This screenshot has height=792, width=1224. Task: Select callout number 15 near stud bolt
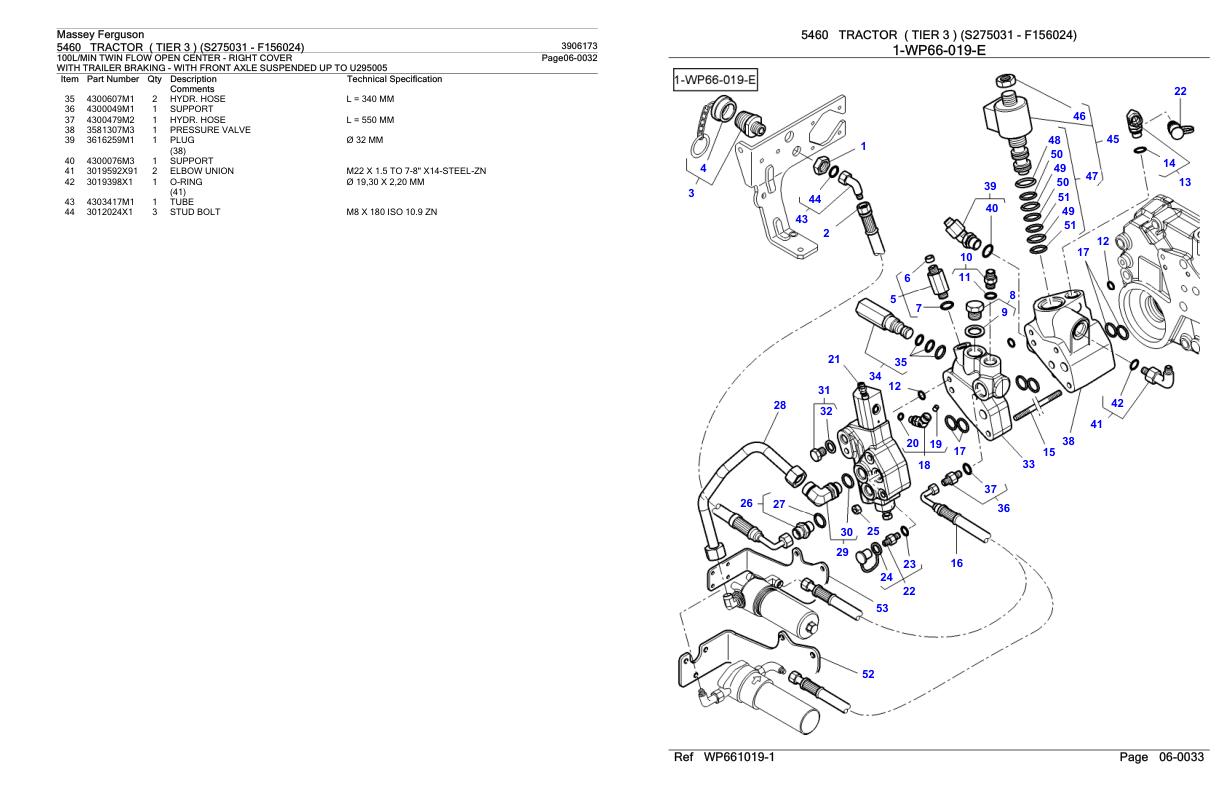point(1049,452)
